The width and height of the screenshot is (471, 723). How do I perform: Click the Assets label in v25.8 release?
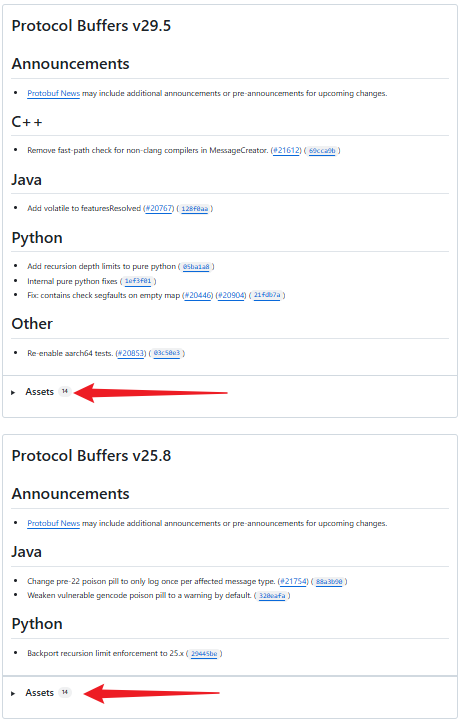coord(40,693)
